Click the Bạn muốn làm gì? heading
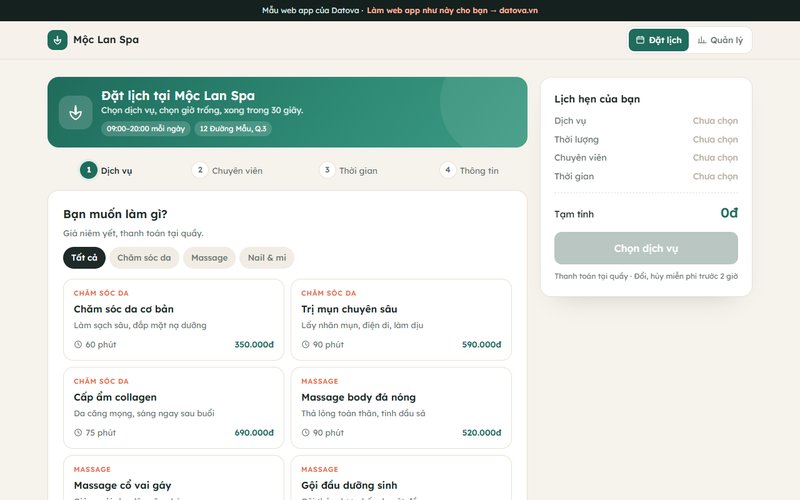Viewport: 800px width, 500px height. (x=115, y=214)
